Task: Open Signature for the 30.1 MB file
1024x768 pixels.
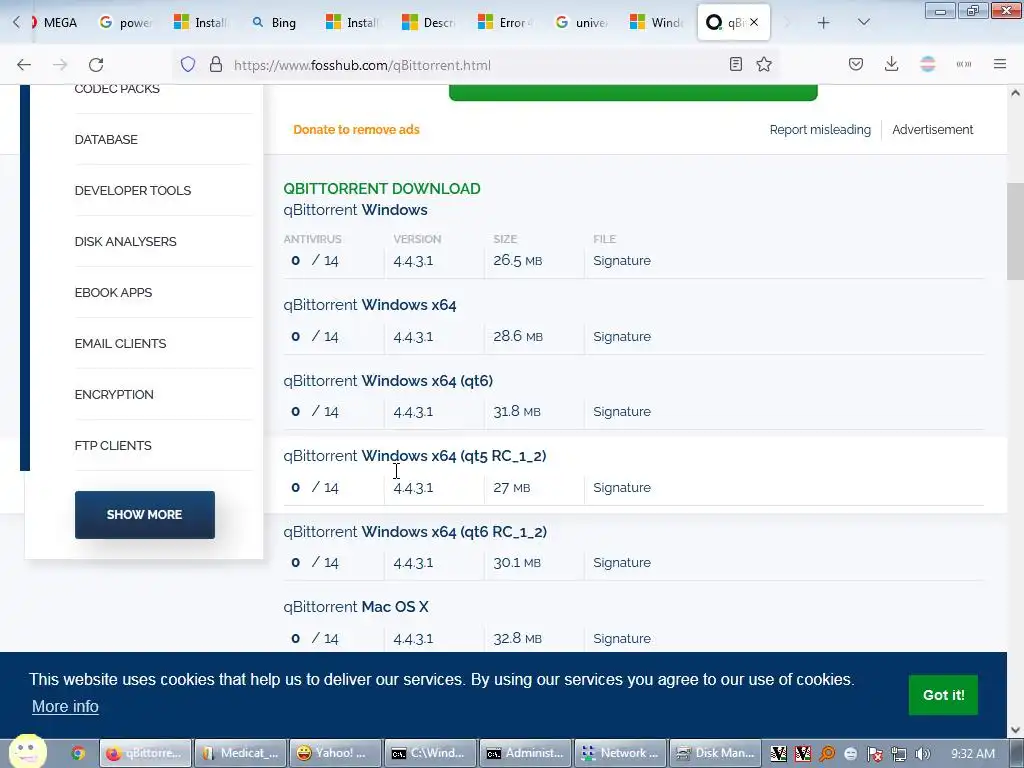Action: coord(622,562)
